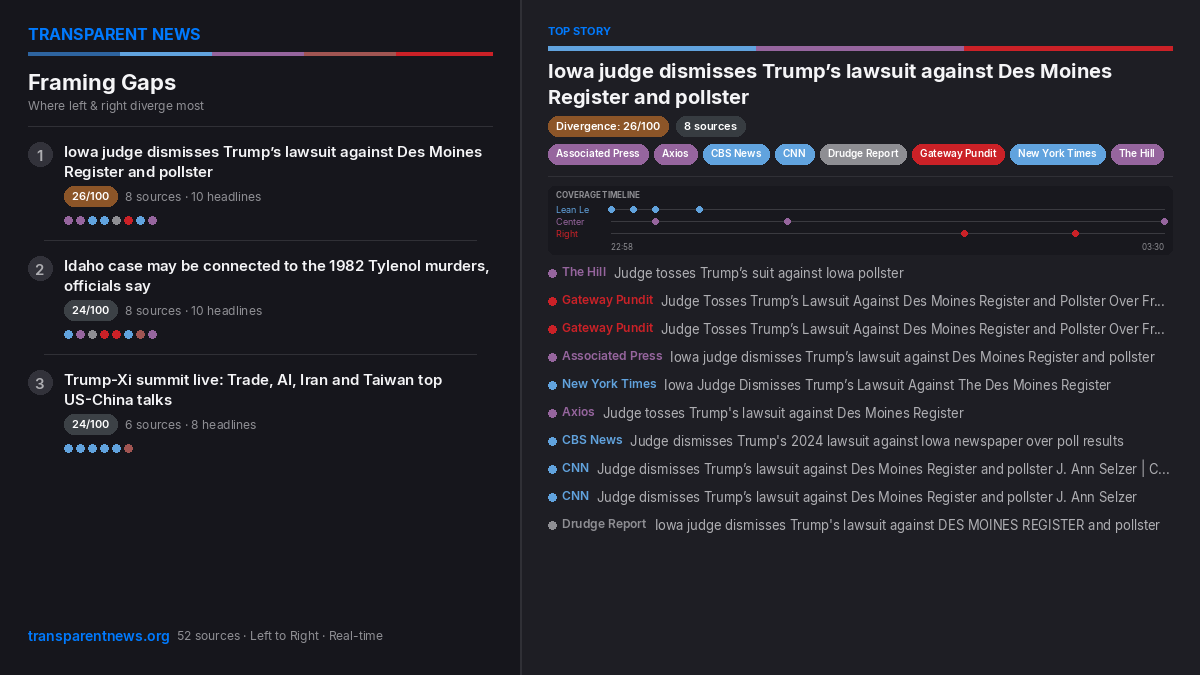Click the top story main headline

coord(830,84)
